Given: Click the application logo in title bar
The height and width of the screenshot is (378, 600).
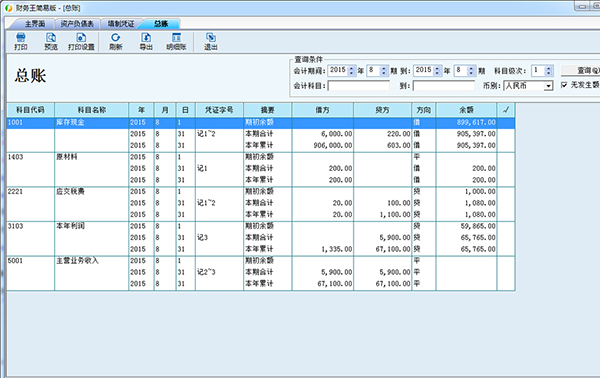Looking at the screenshot, I should point(8,8).
